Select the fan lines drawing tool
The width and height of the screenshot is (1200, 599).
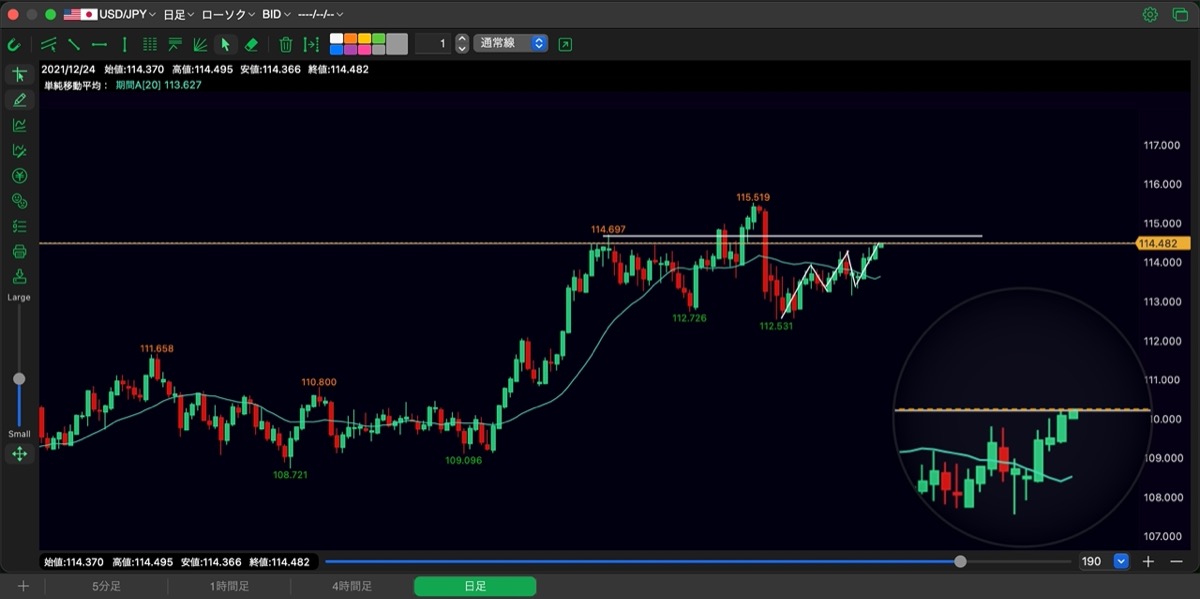(200, 44)
